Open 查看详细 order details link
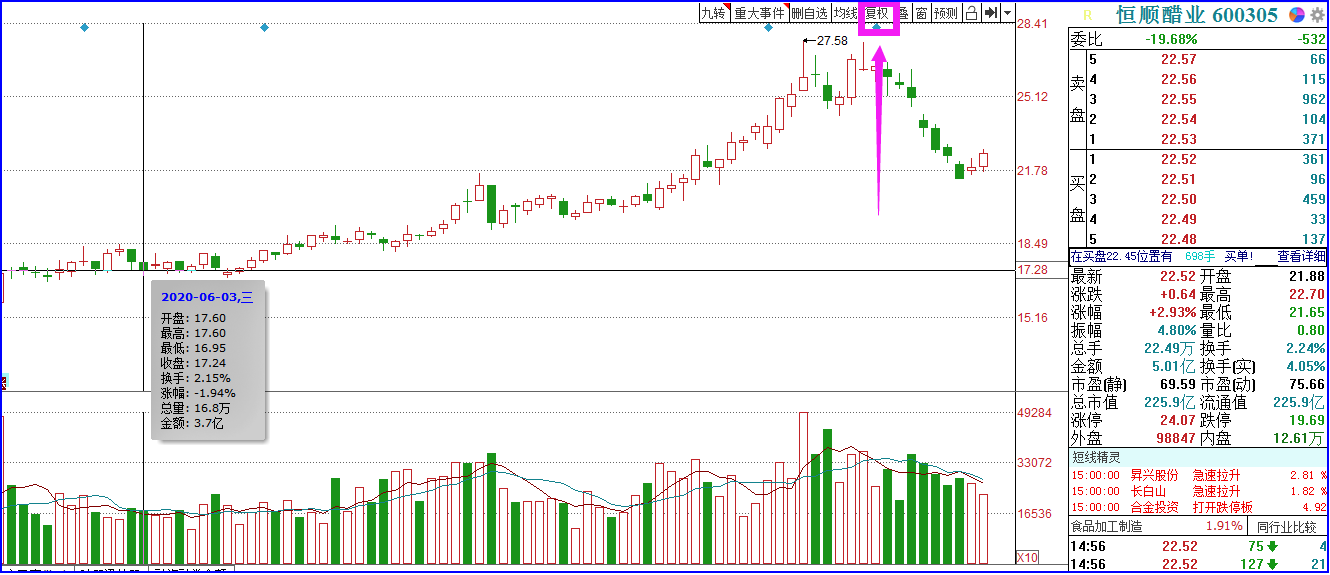The width and height of the screenshot is (1330, 575). [1302, 257]
